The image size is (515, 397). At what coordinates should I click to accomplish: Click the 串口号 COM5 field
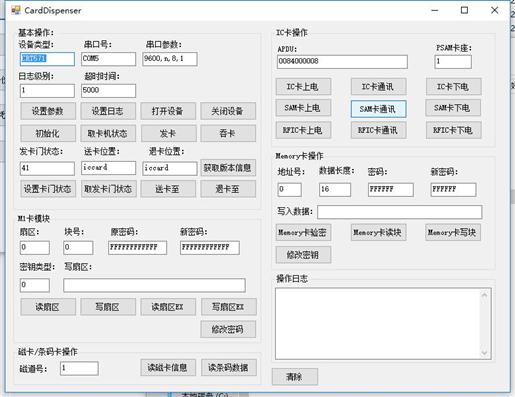tap(108, 59)
